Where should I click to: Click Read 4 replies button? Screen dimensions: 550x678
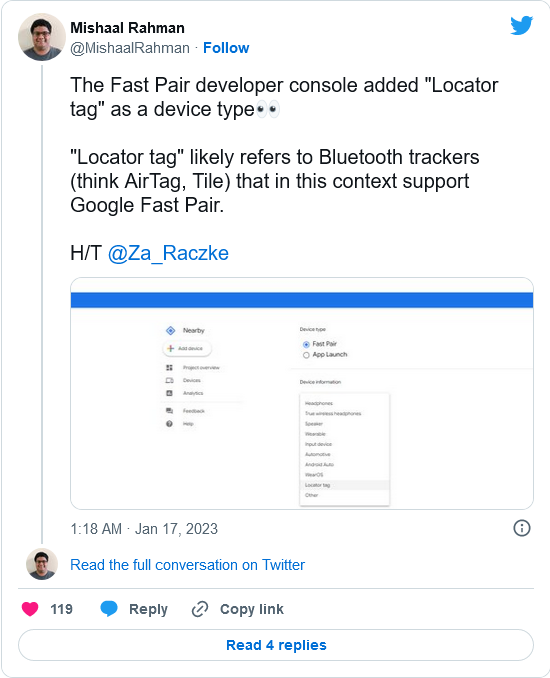pyautogui.click(x=276, y=645)
